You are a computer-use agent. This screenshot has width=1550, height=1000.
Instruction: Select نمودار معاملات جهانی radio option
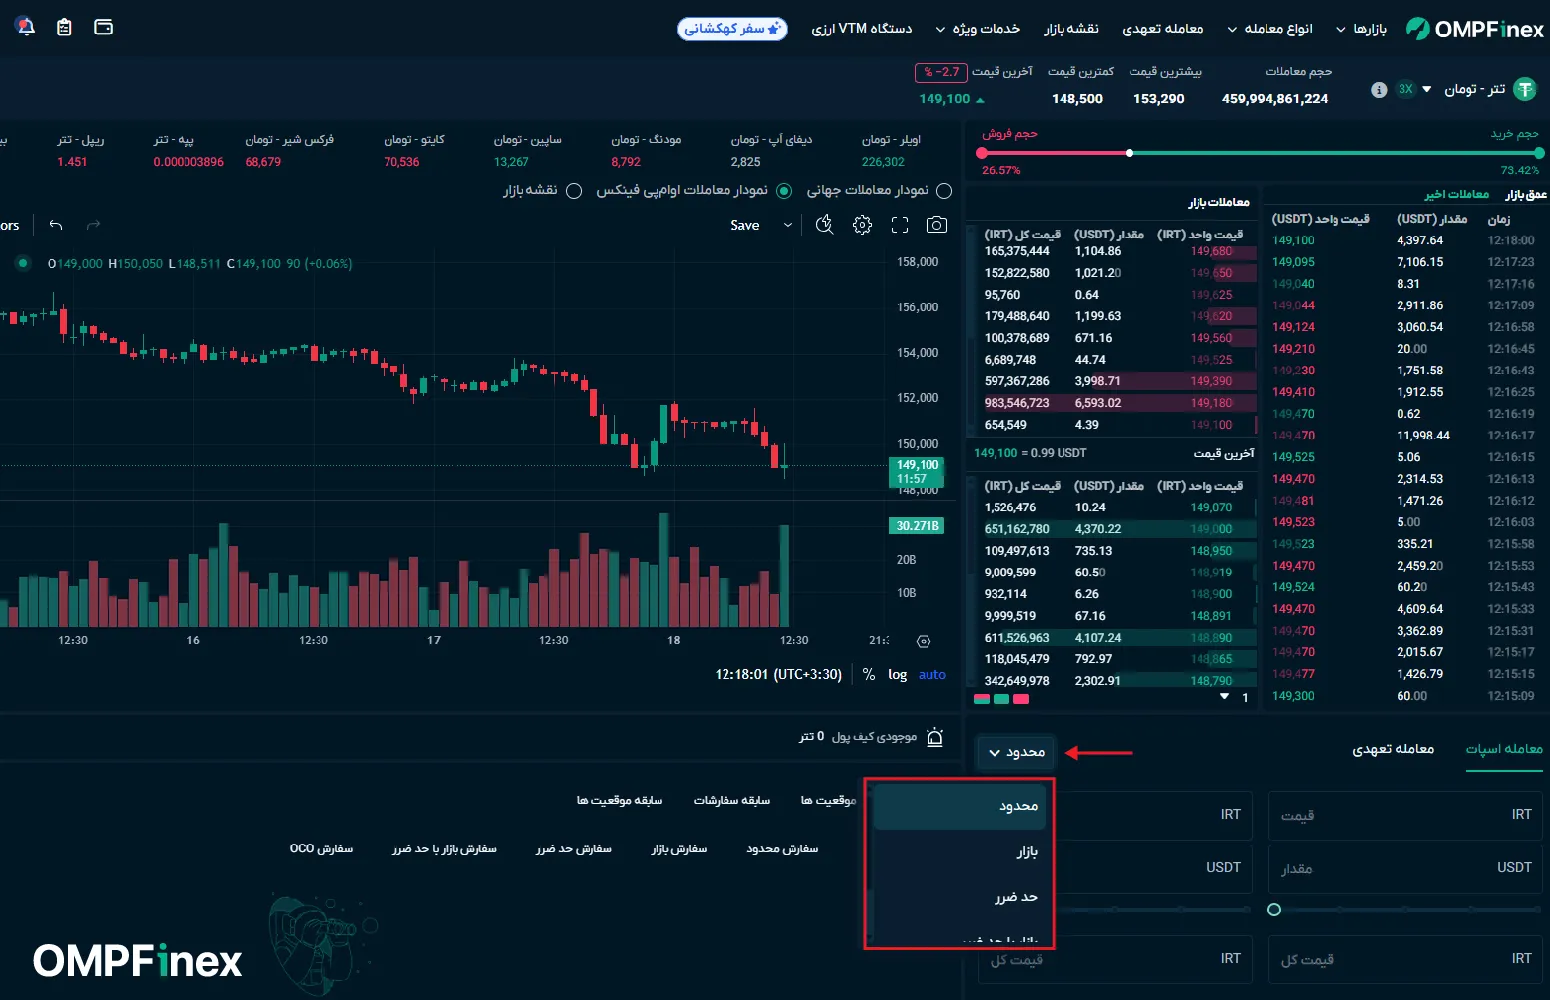[x=943, y=190]
